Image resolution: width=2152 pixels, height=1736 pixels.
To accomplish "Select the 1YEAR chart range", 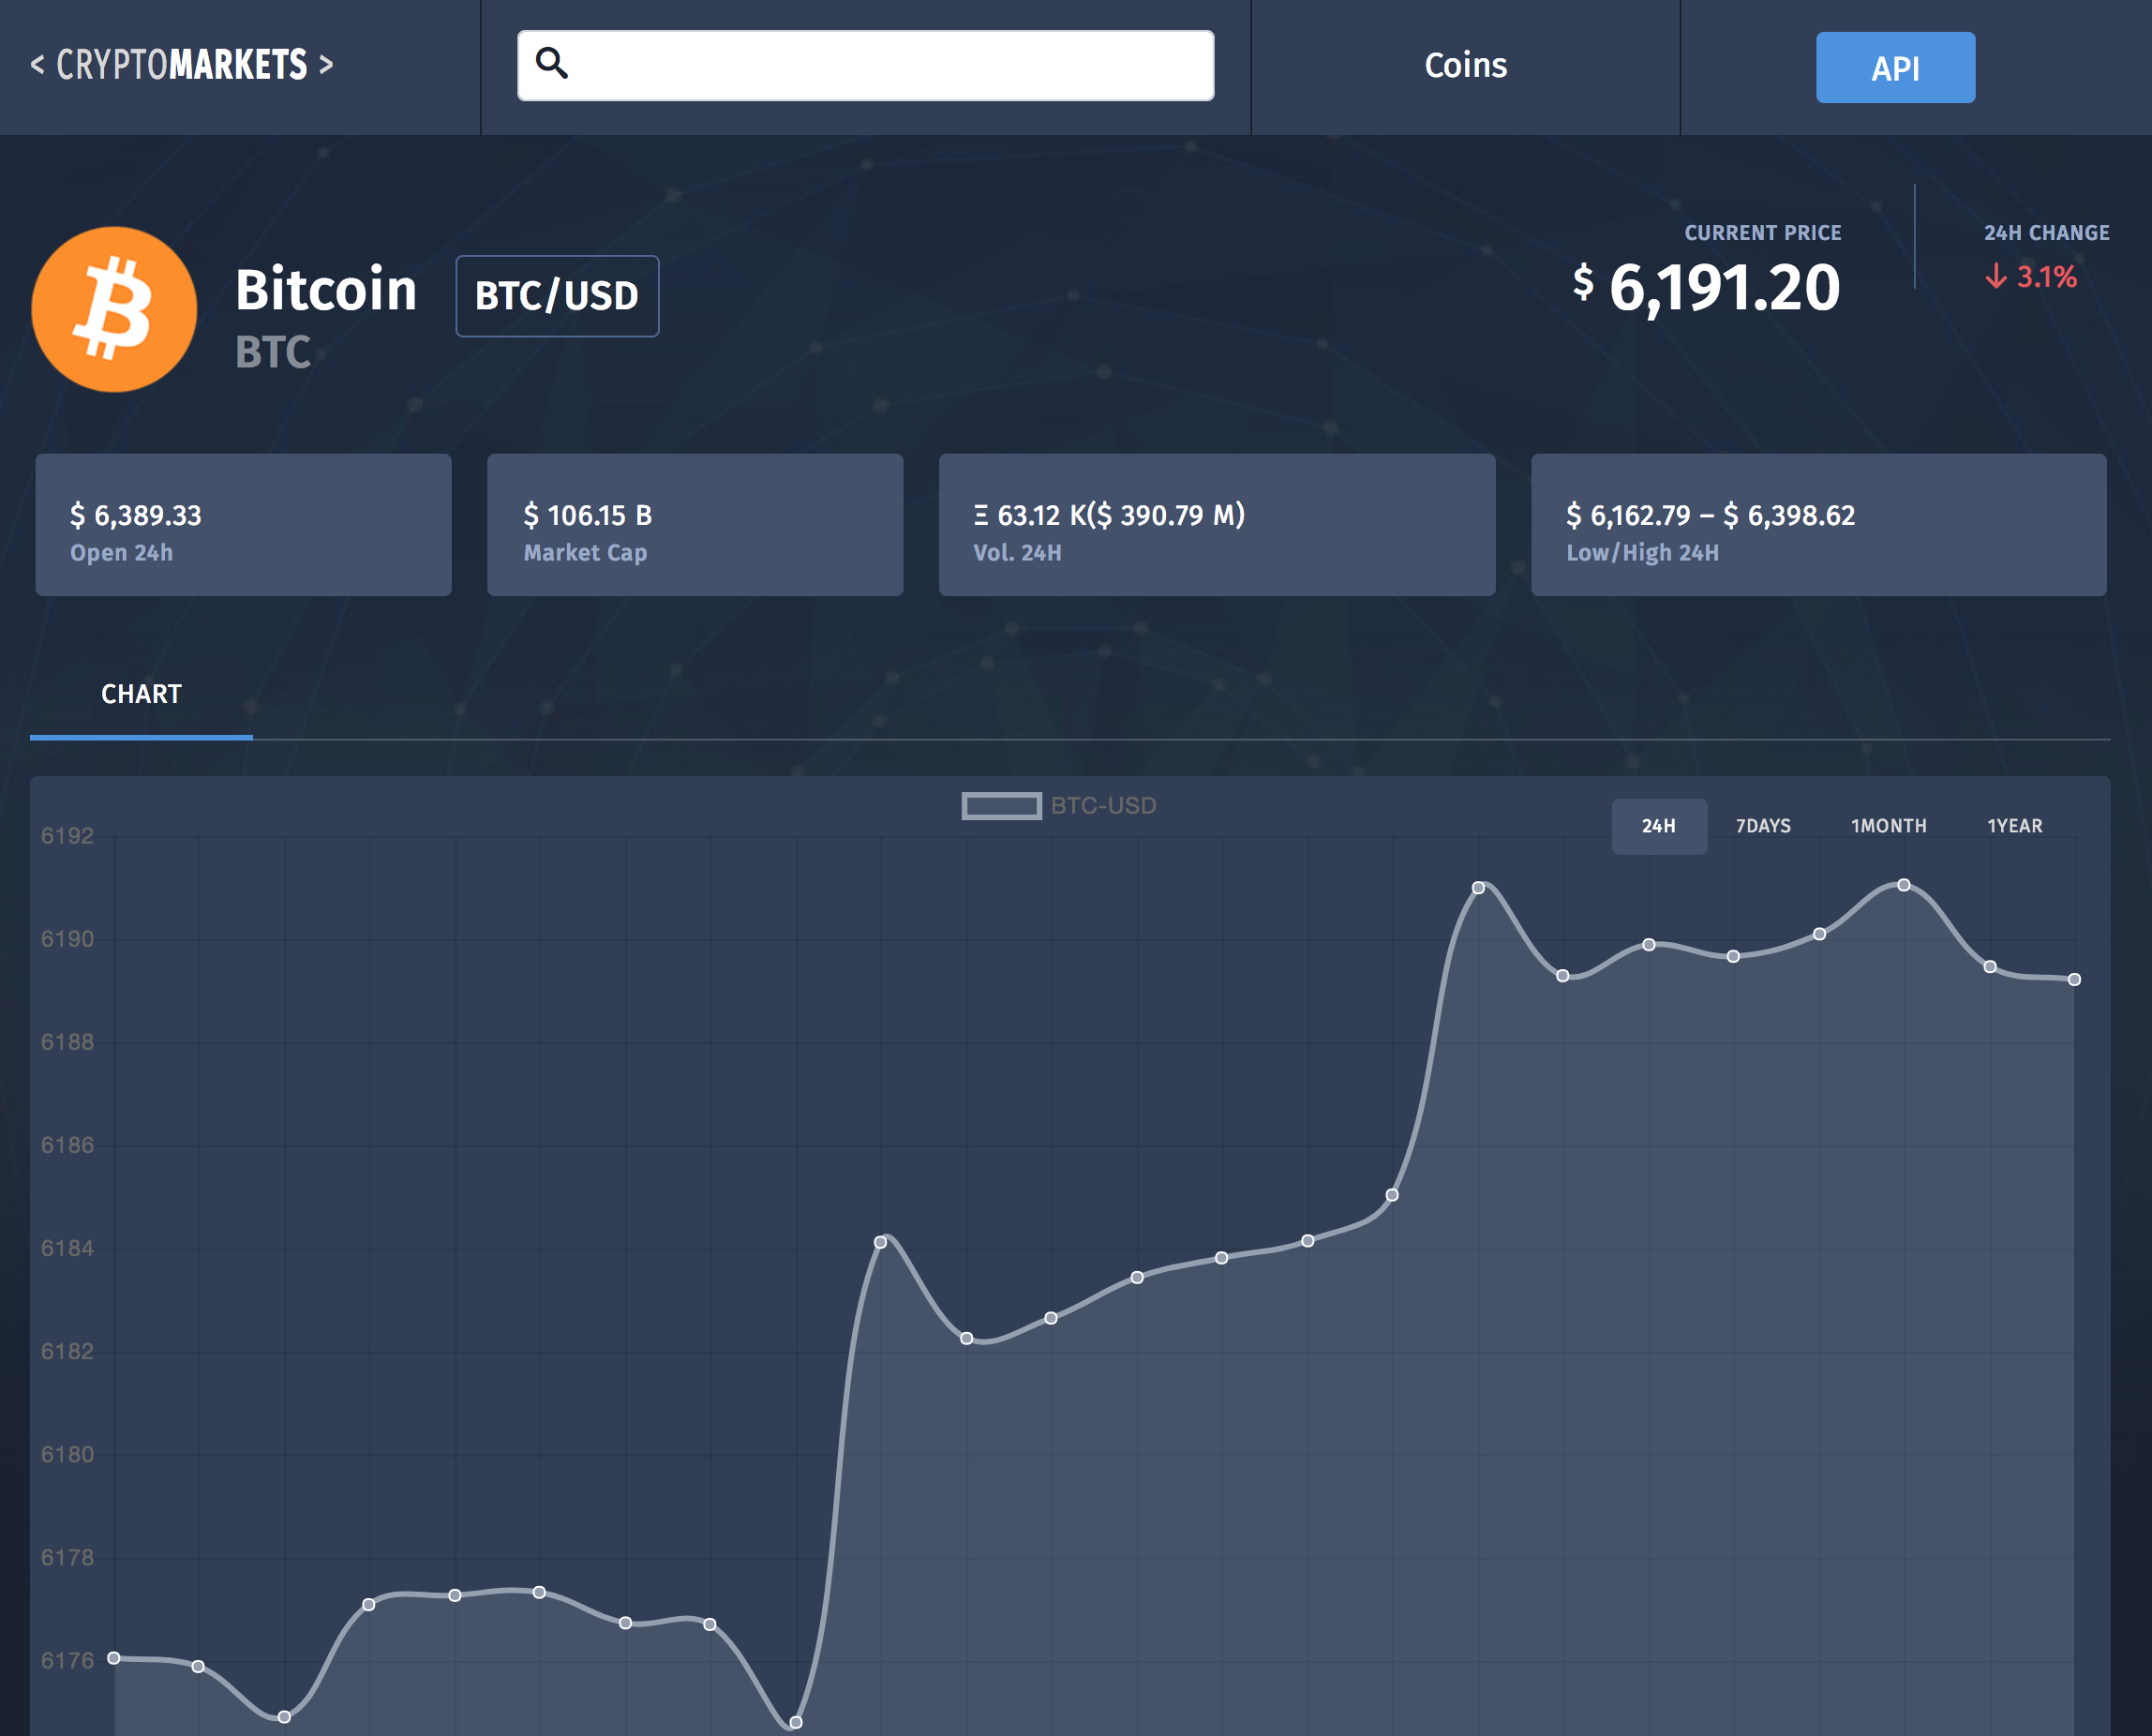I will click(x=2014, y=826).
